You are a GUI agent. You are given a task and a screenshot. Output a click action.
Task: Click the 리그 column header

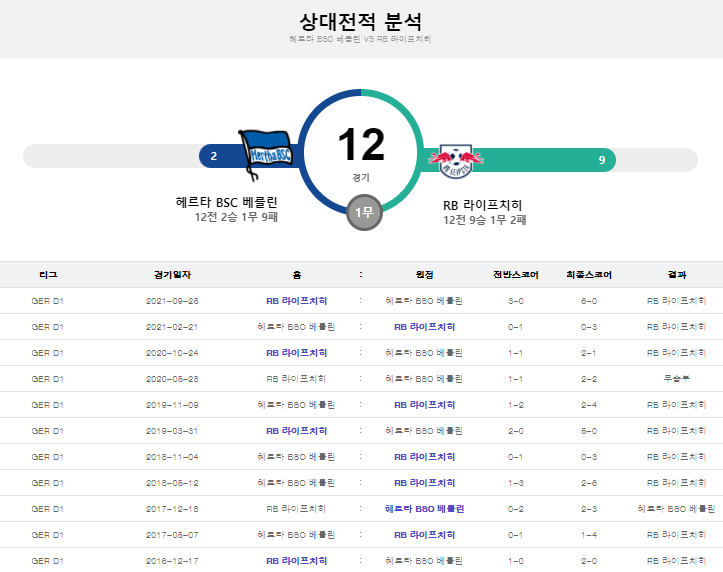[48, 275]
